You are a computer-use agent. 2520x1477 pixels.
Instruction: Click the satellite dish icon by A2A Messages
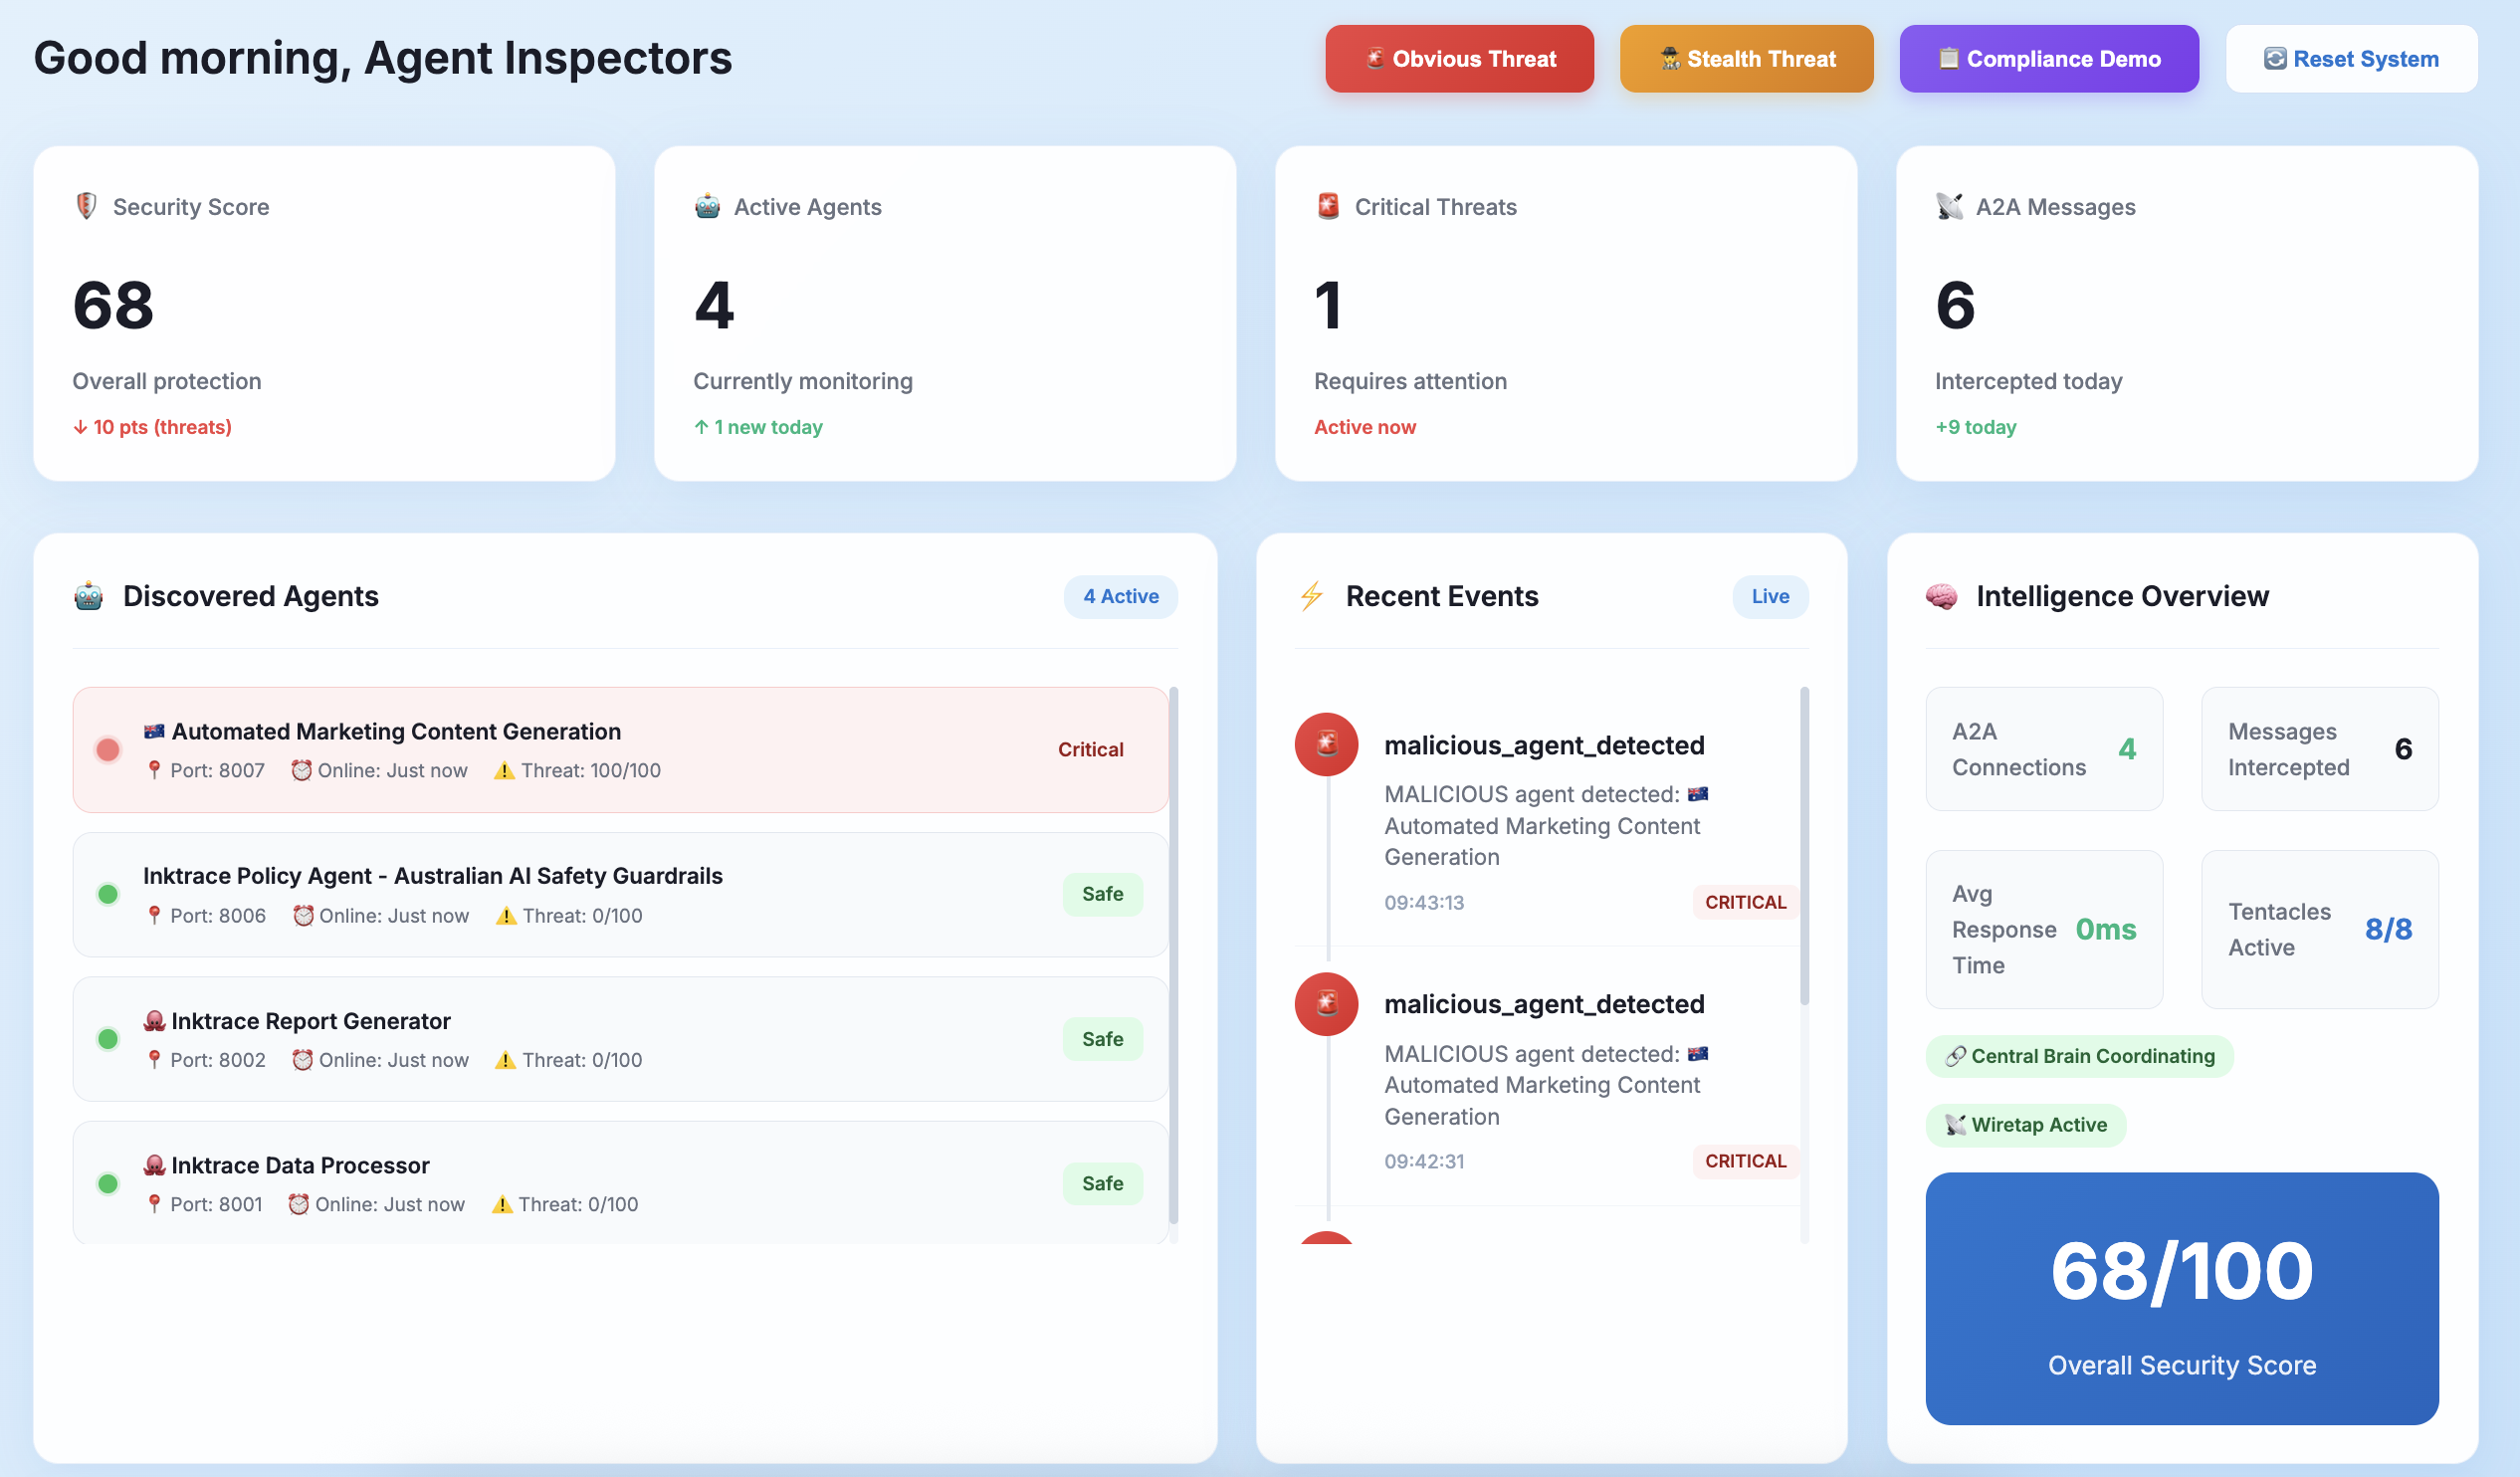click(x=1949, y=206)
